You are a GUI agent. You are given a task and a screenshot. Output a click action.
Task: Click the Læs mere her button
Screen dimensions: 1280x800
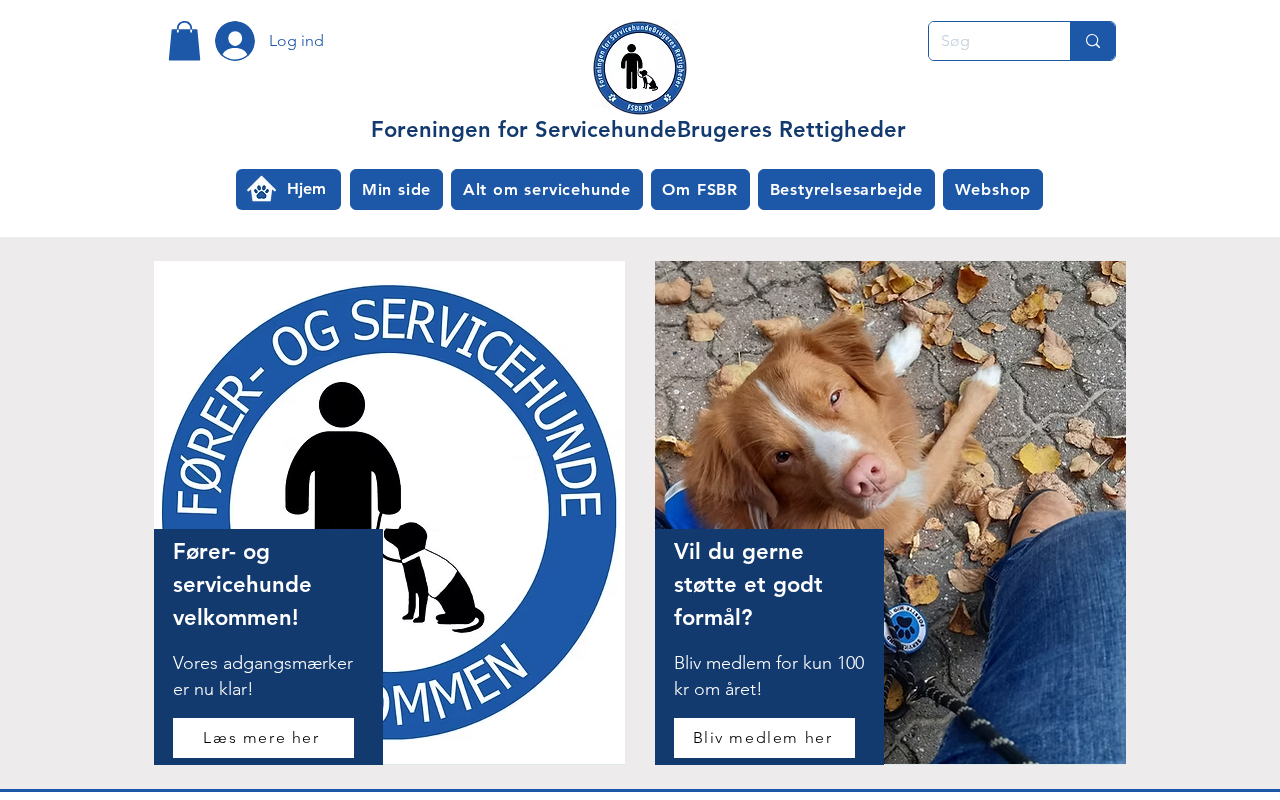click(x=263, y=738)
